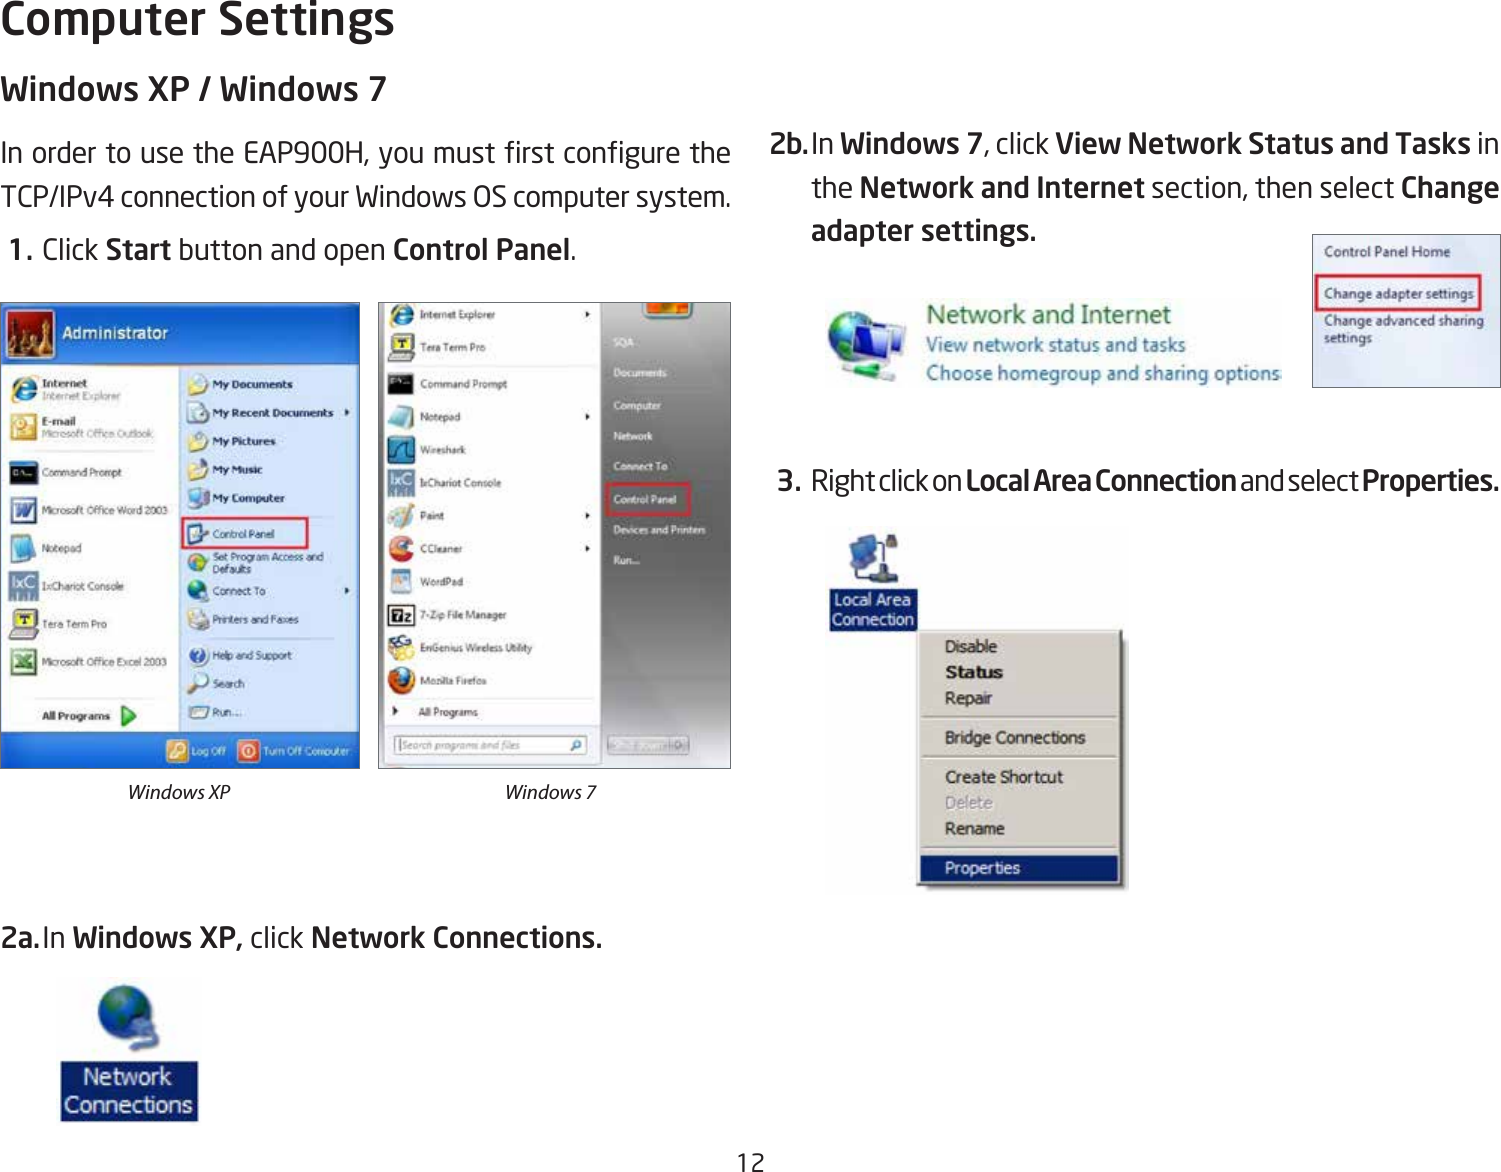Open Microsoft Office Excel 2003 in XP menu
Image resolution: width=1501 pixels, height=1172 pixels.
(x=89, y=662)
